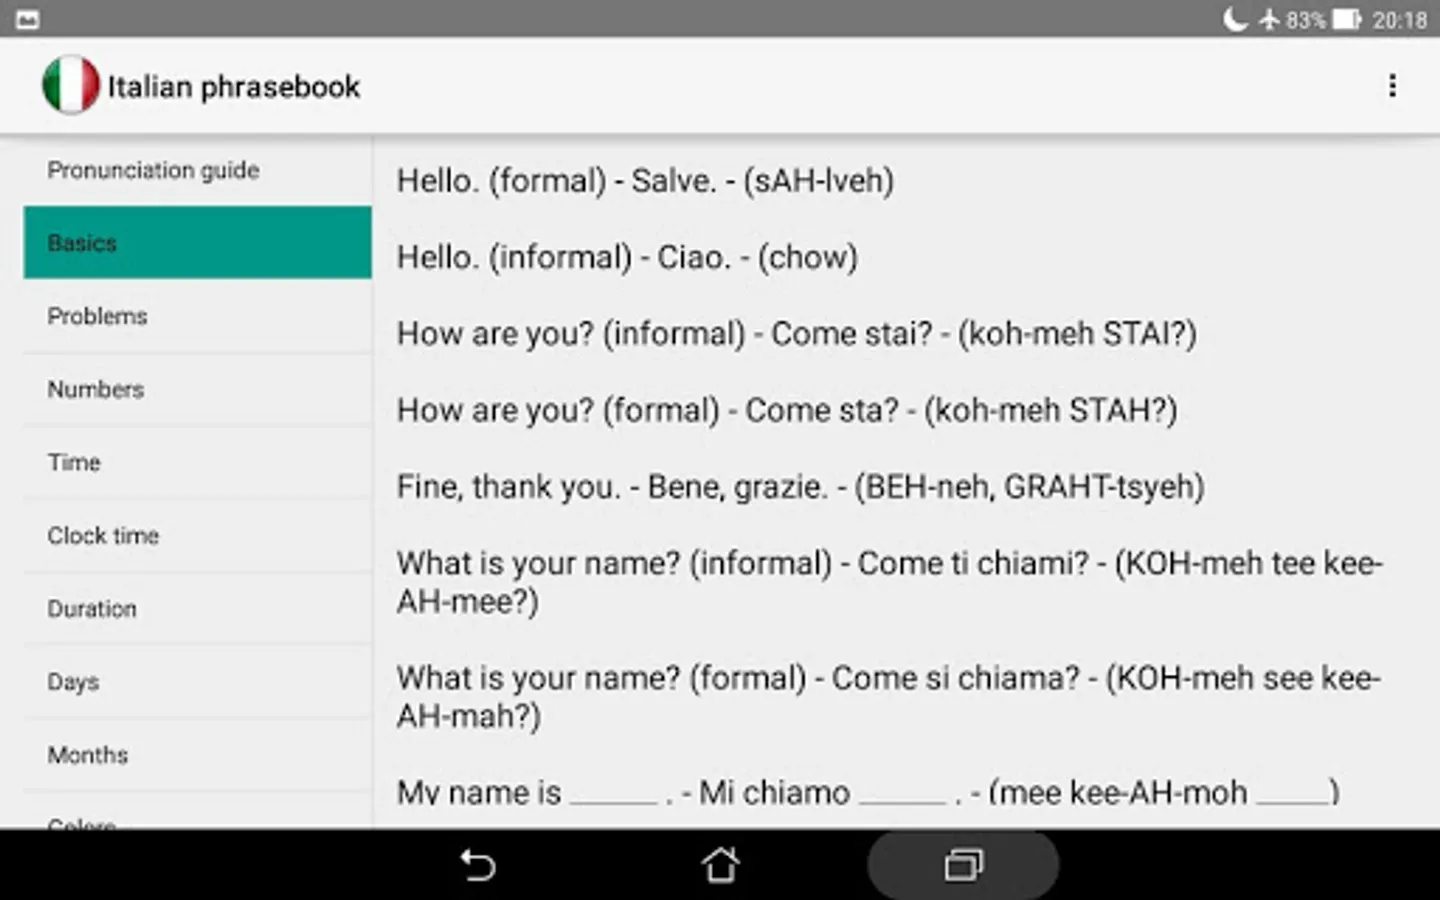This screenshot has width=1440, height=900.
Task: Tap the 83% battery percentage text
Action: (x=1305, y=20)
